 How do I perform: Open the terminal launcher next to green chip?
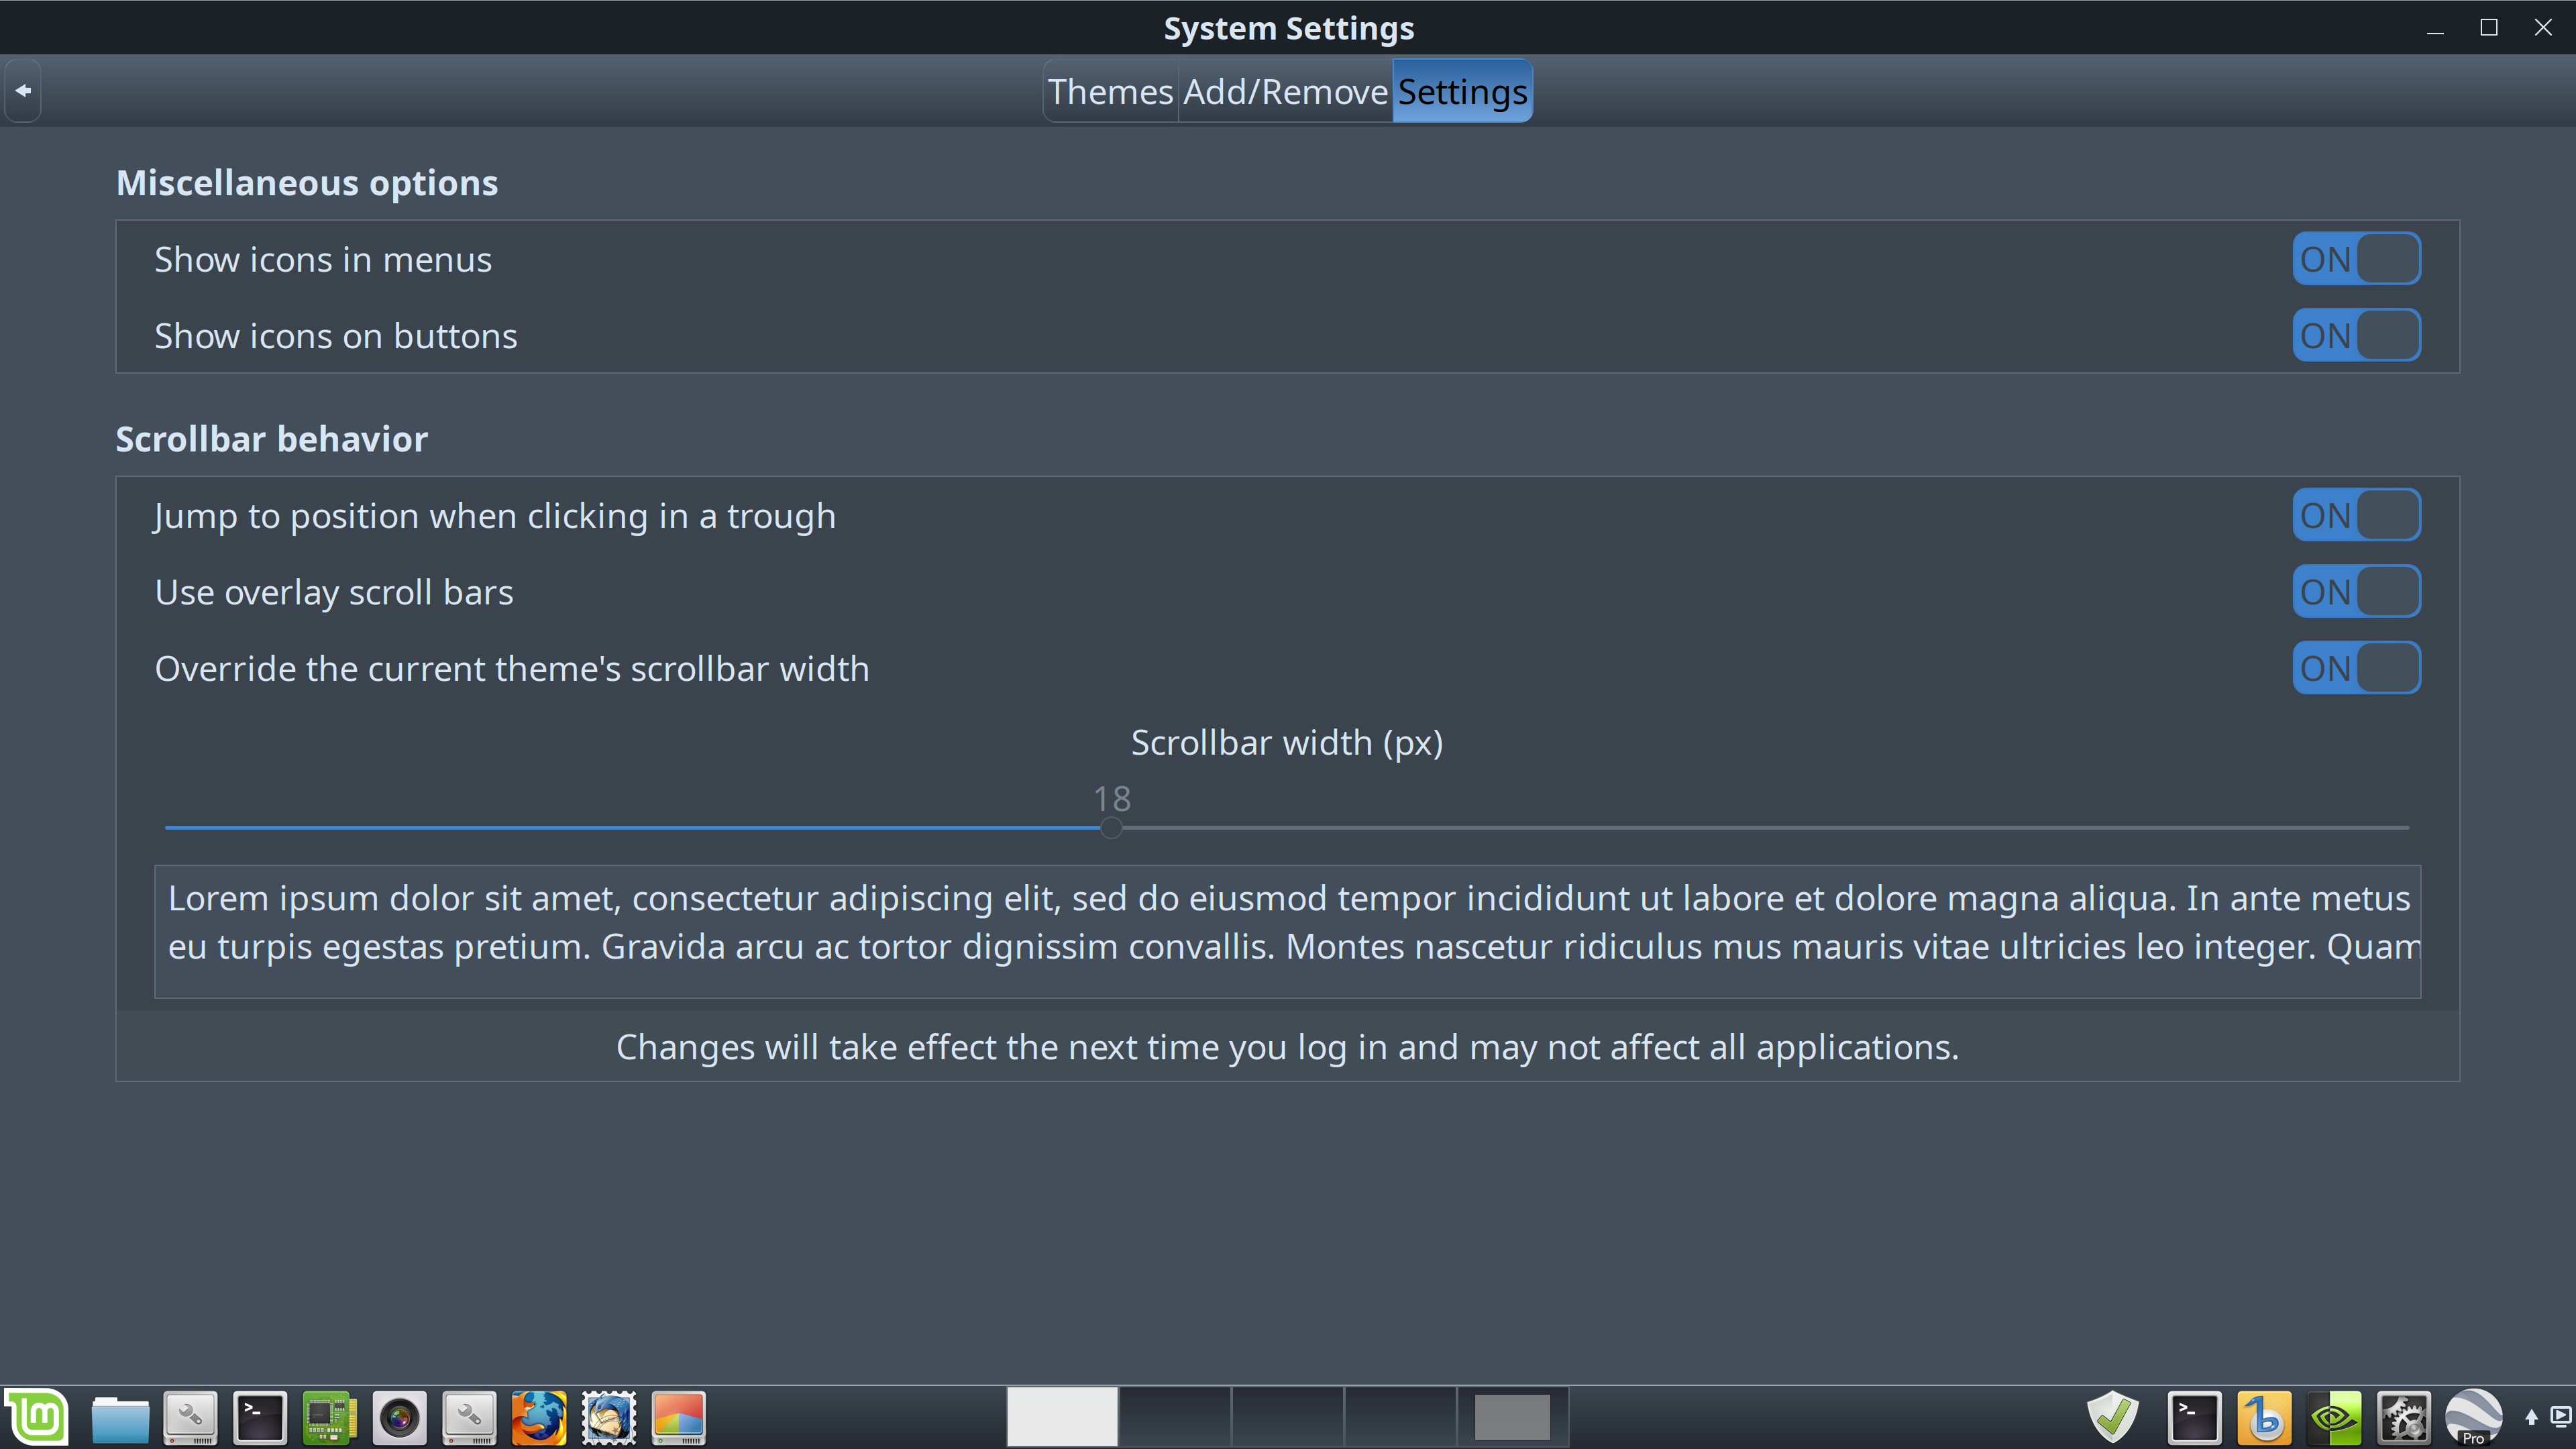click(260, 1418)
